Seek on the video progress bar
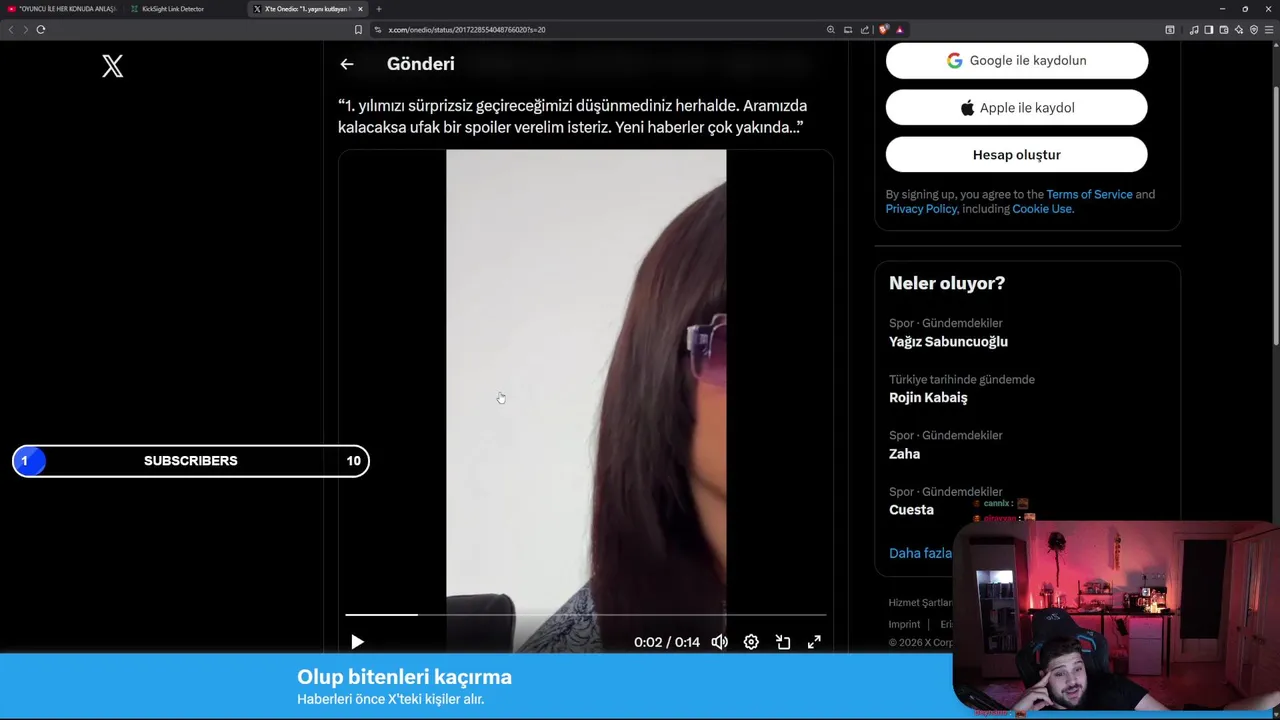 pyautogui.click(x=586, y=615)
